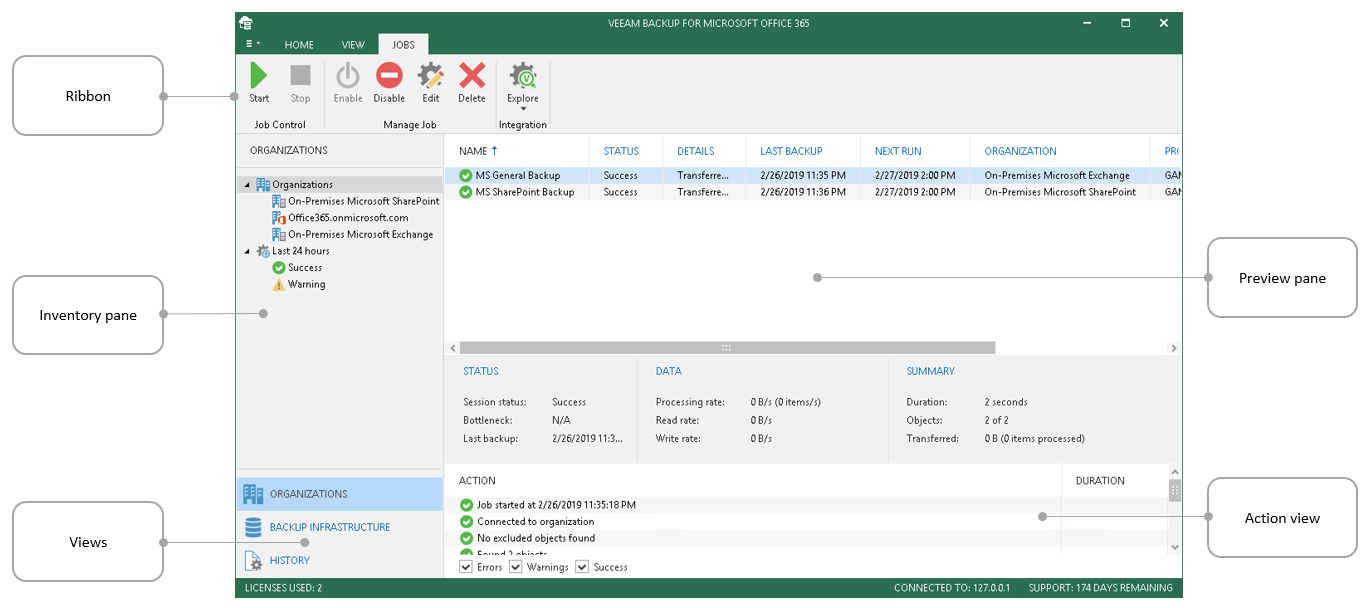The image size is (1366, 608).
Task: Open the main application menu dropdown
Action: coord(253,44)
